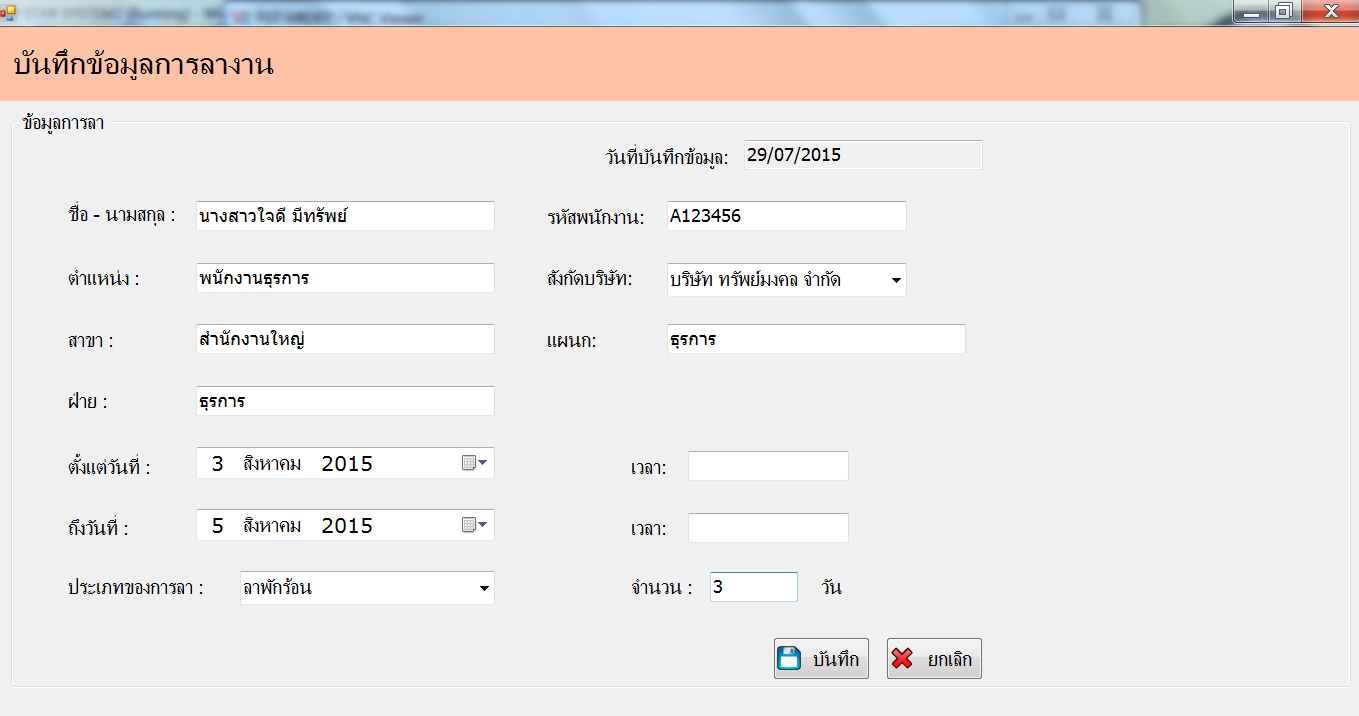Select year 2015 in start date picker
Viewport: 1359px width, 716px height.
click(347, 464)
